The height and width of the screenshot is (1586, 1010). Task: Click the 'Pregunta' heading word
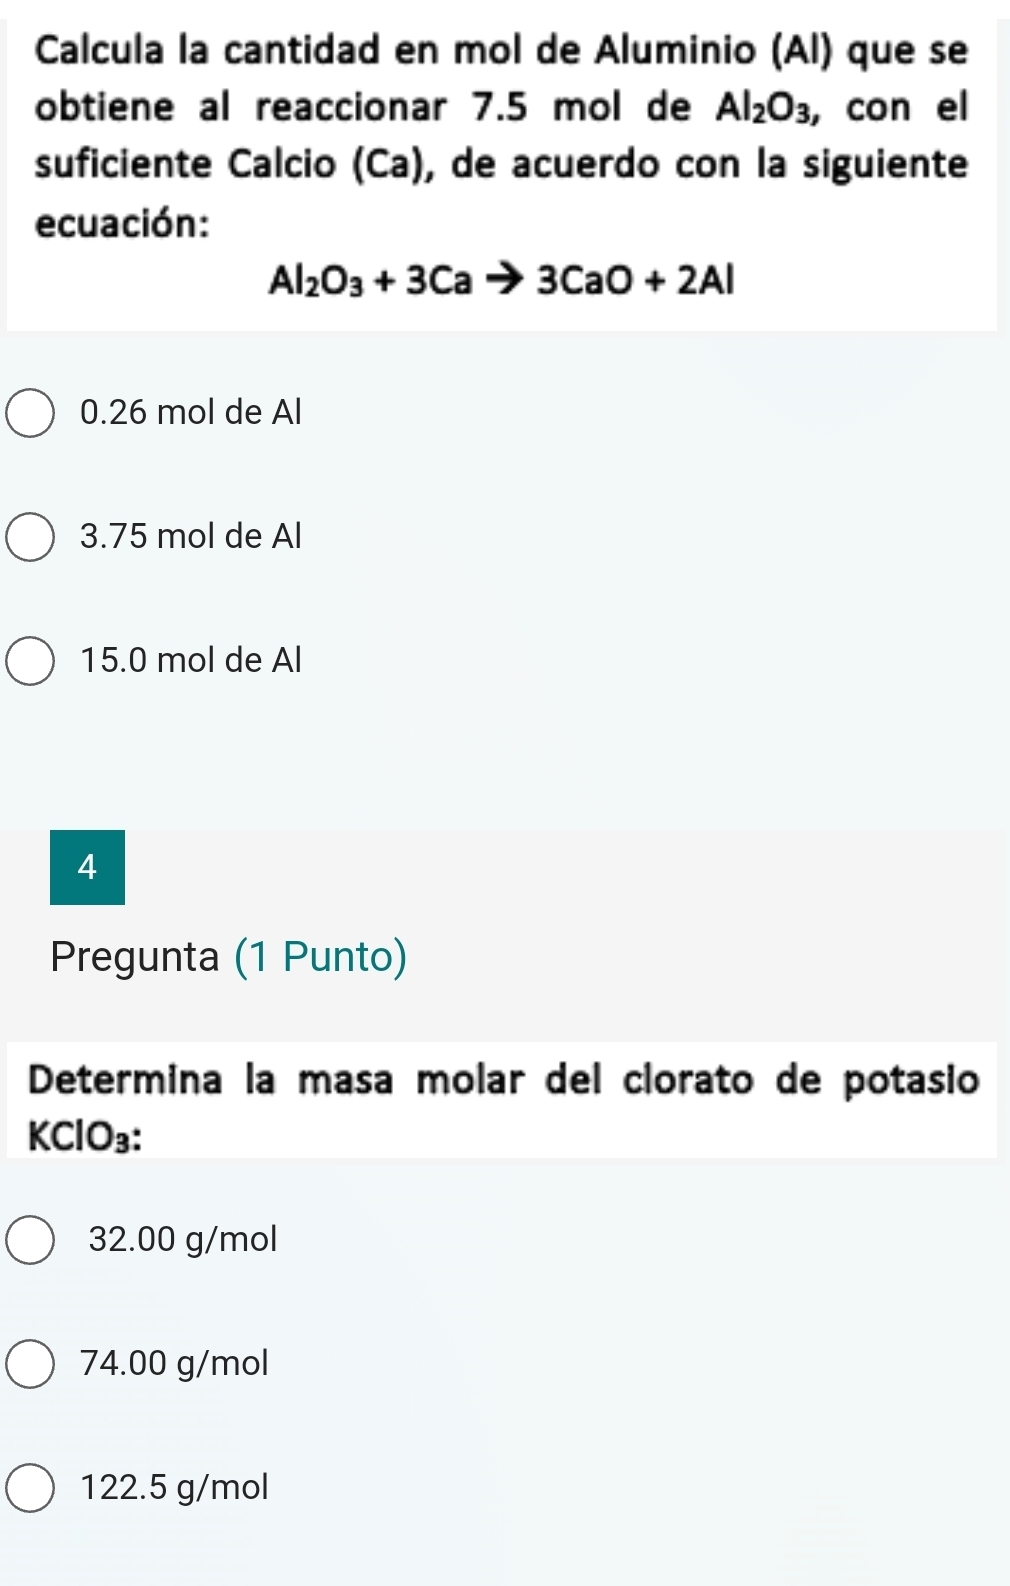pos(135,957)
